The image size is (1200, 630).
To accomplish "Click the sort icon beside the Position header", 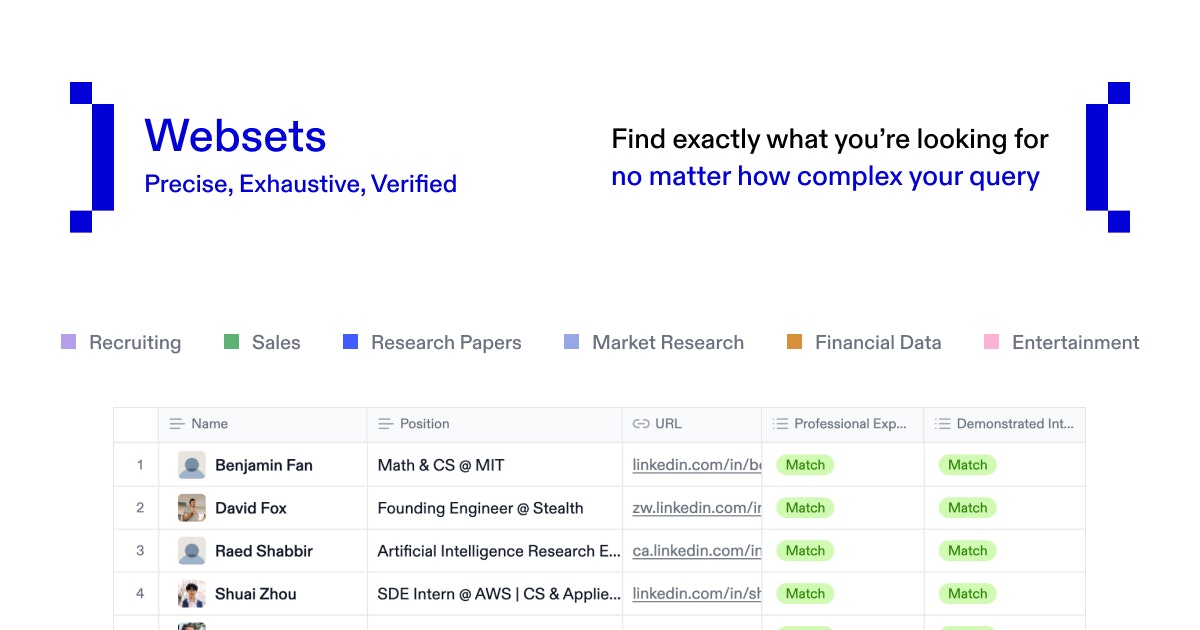I will pyautogui.click(x=384, y=423).
